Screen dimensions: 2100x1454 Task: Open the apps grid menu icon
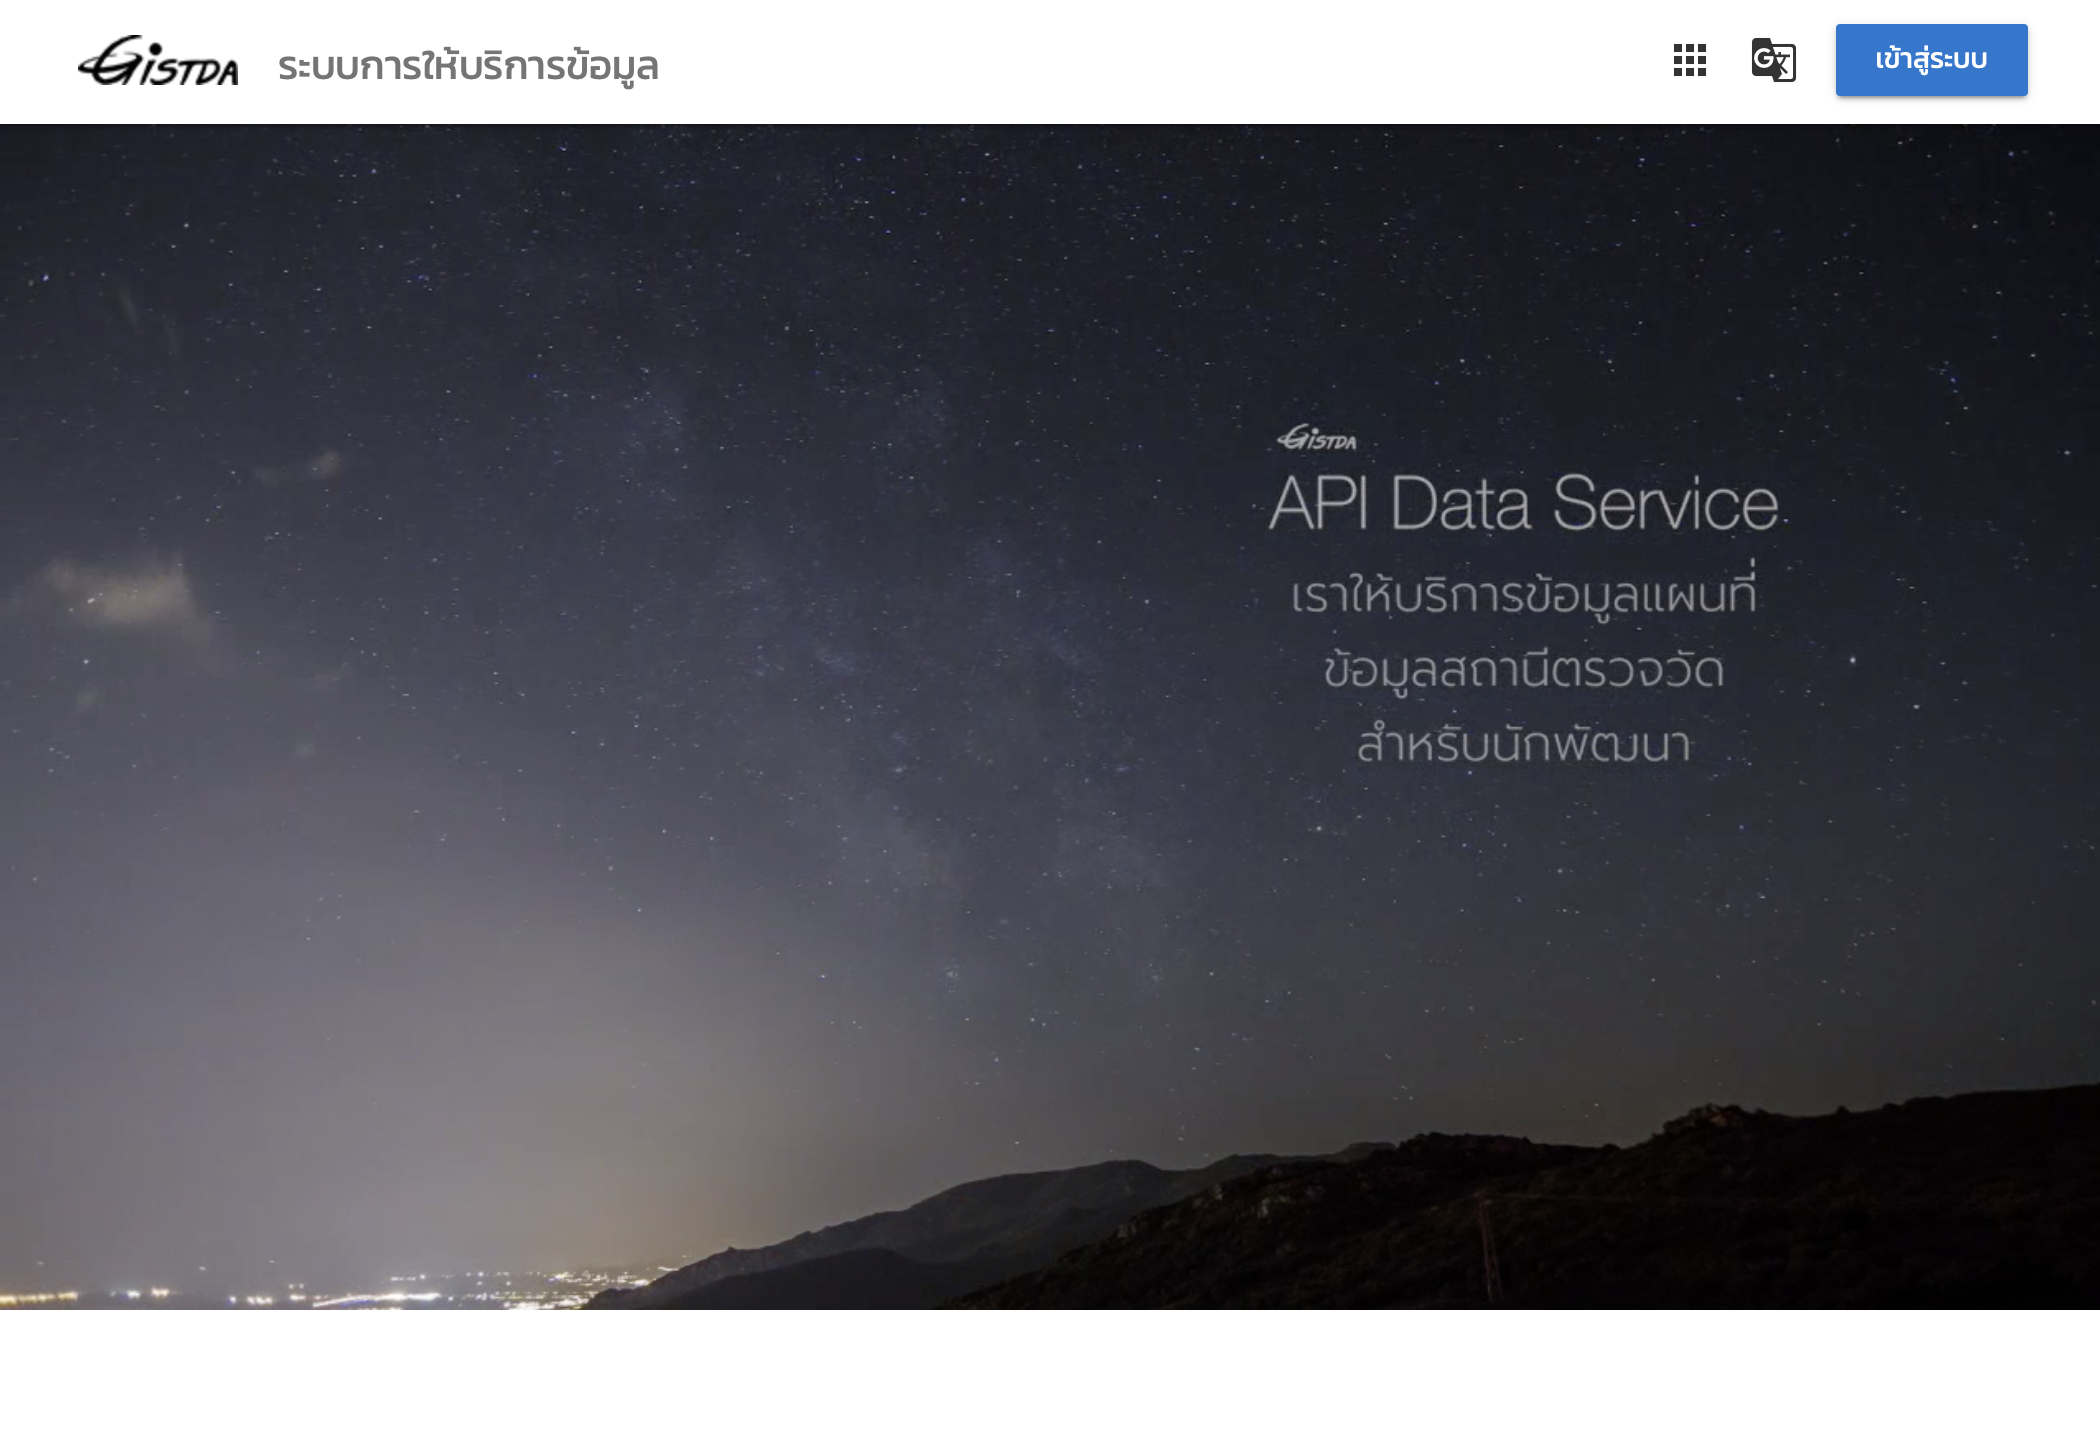[x=1690, y=60]
